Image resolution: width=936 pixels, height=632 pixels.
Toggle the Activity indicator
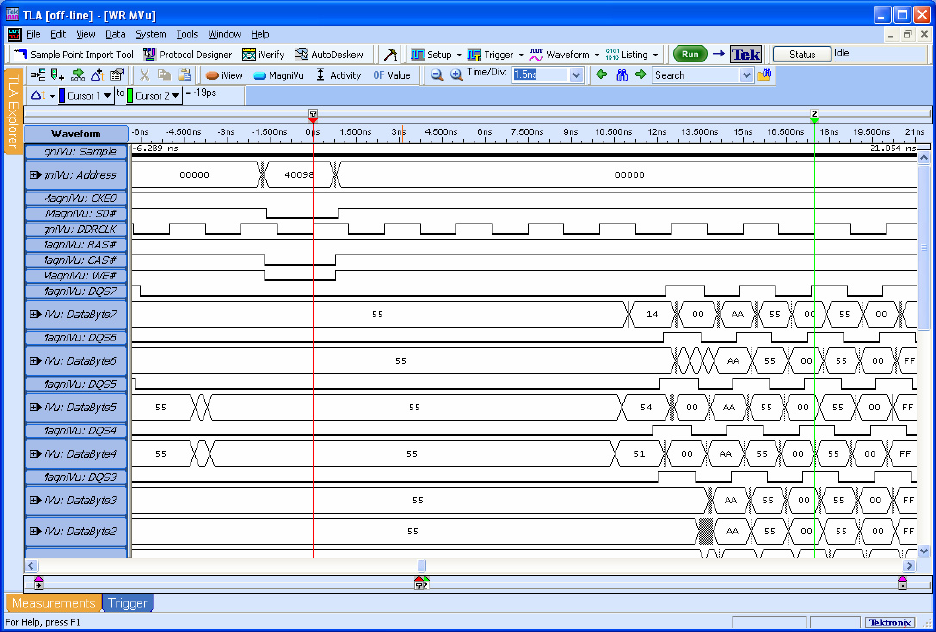pos(338,75)
